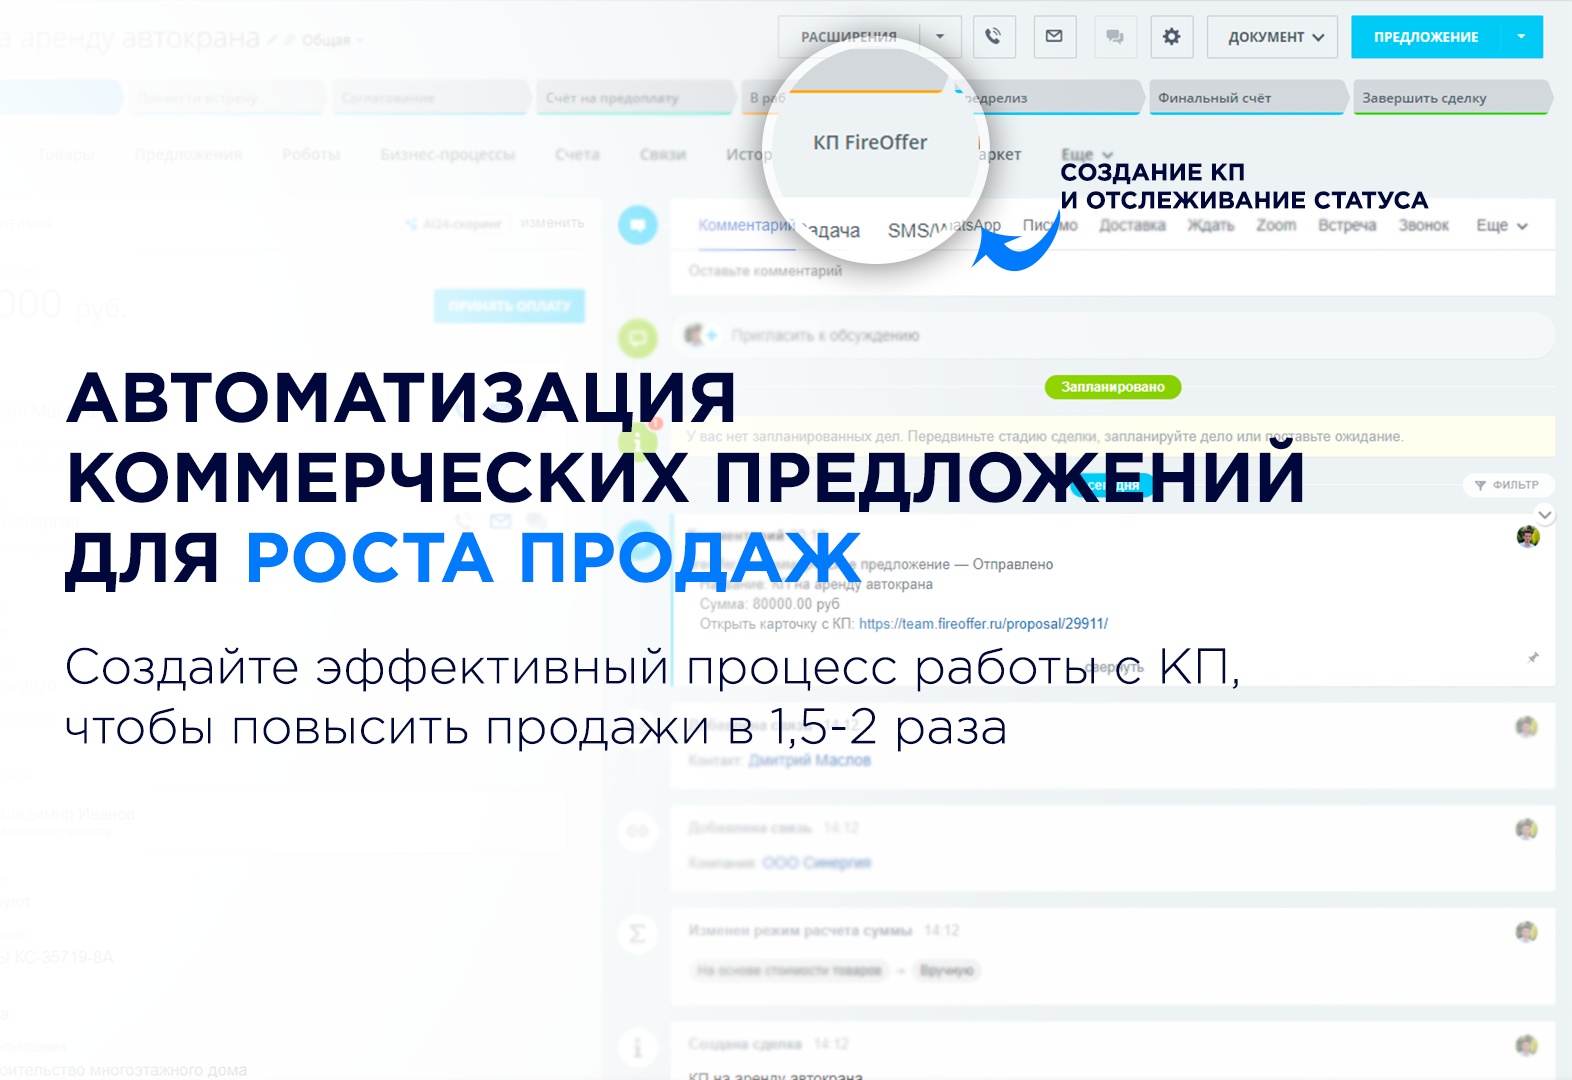The image size is (1572, 1080).
Task: Open the contact link Дмитрий Маслов
Action: 810,761
